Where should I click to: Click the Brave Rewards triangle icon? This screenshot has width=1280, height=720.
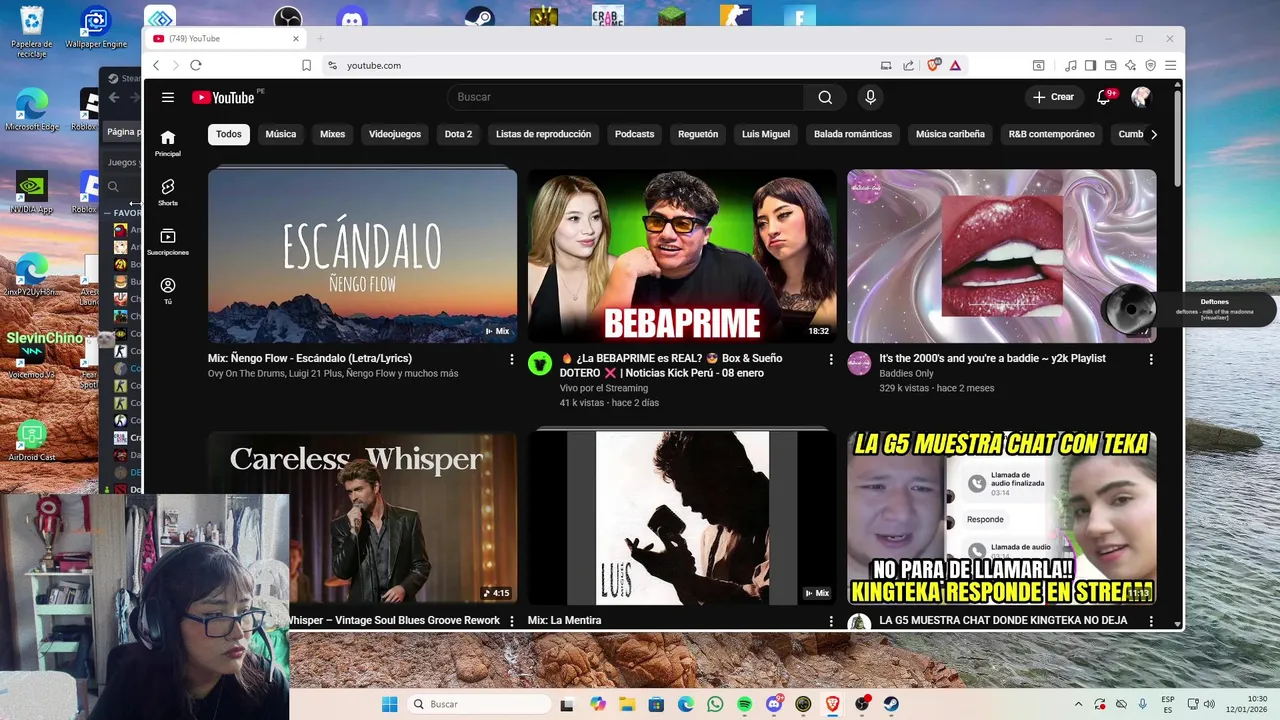pyautogui.click(x=955, y=65)
